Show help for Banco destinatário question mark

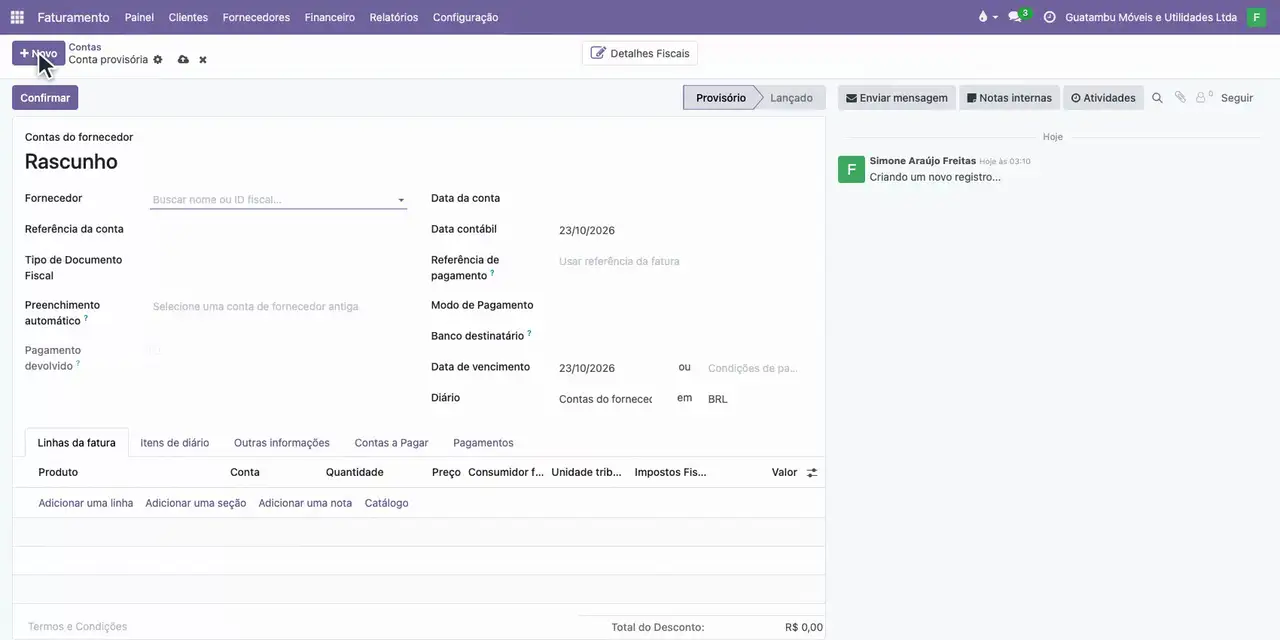coord(529,334)
